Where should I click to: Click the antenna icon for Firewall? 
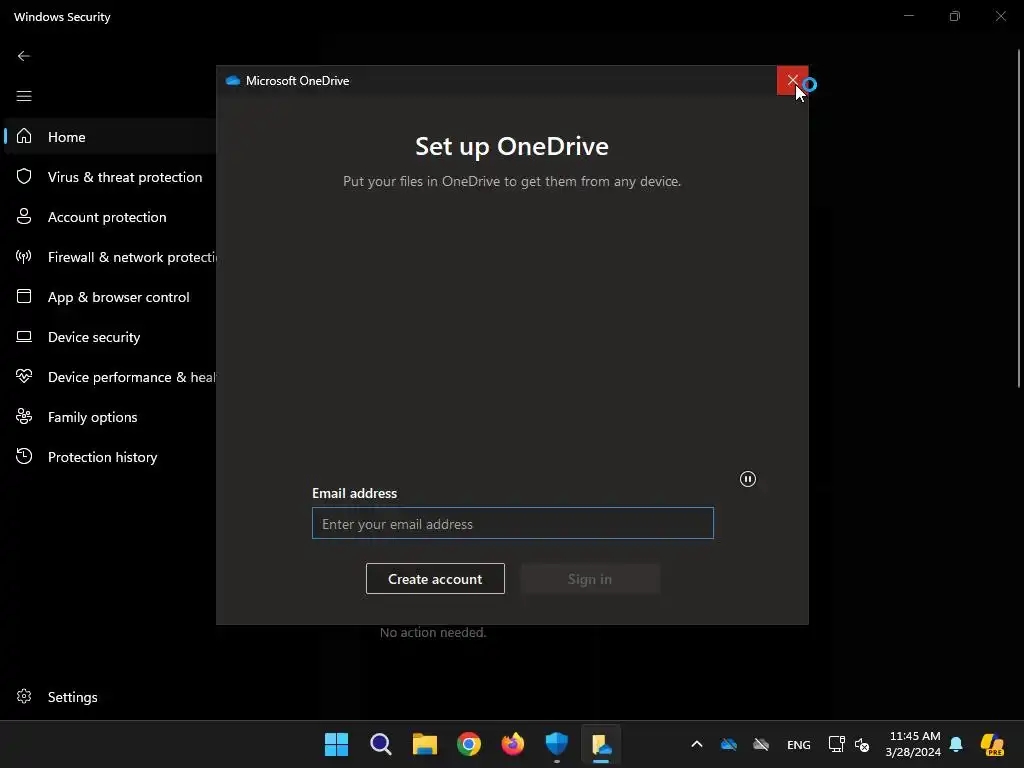(24, 256)
